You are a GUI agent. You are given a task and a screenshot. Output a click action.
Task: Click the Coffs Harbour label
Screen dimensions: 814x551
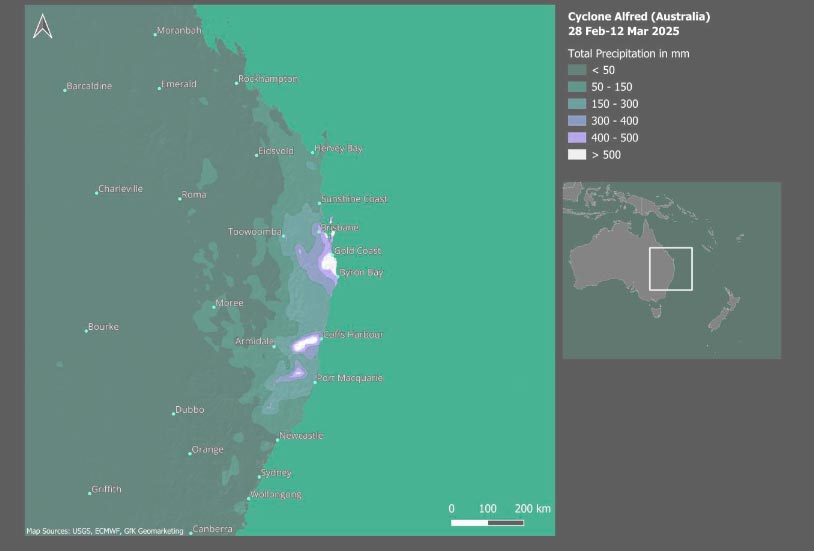354,335
